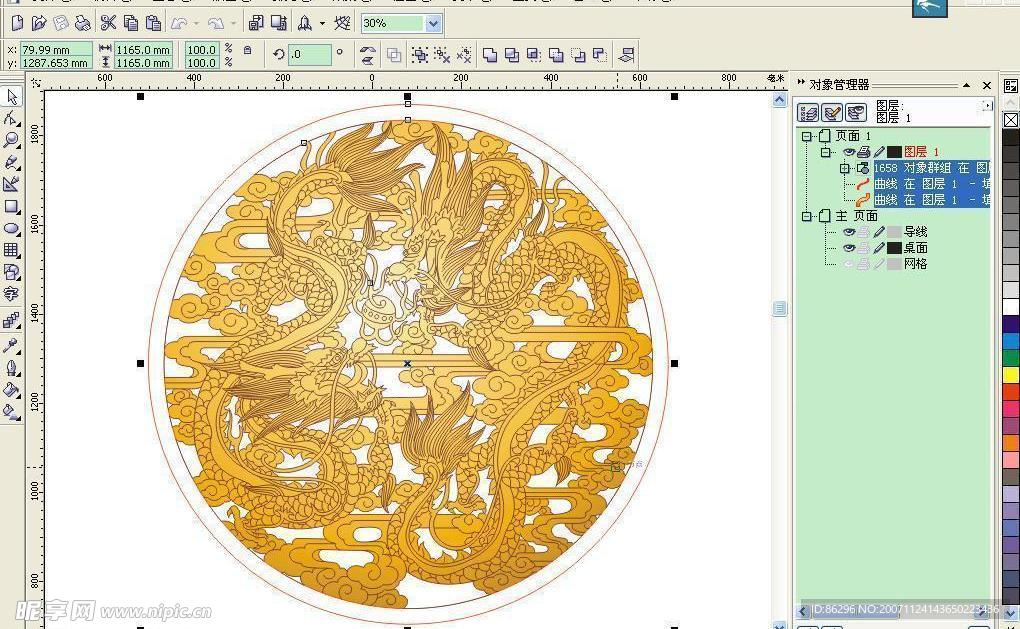Close the 对象管理器 docker panel
Screen dimensions: 1020x629
pos(987,85)
